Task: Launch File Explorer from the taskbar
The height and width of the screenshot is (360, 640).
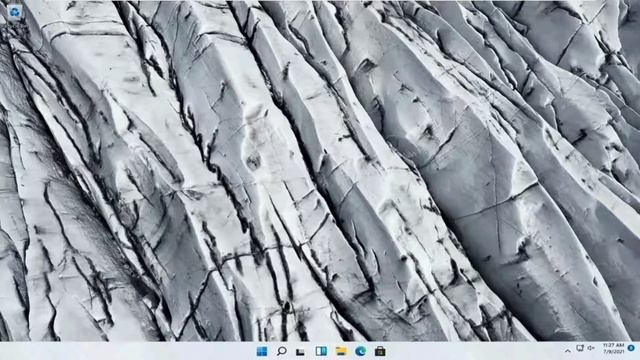Action: point(341,351)
